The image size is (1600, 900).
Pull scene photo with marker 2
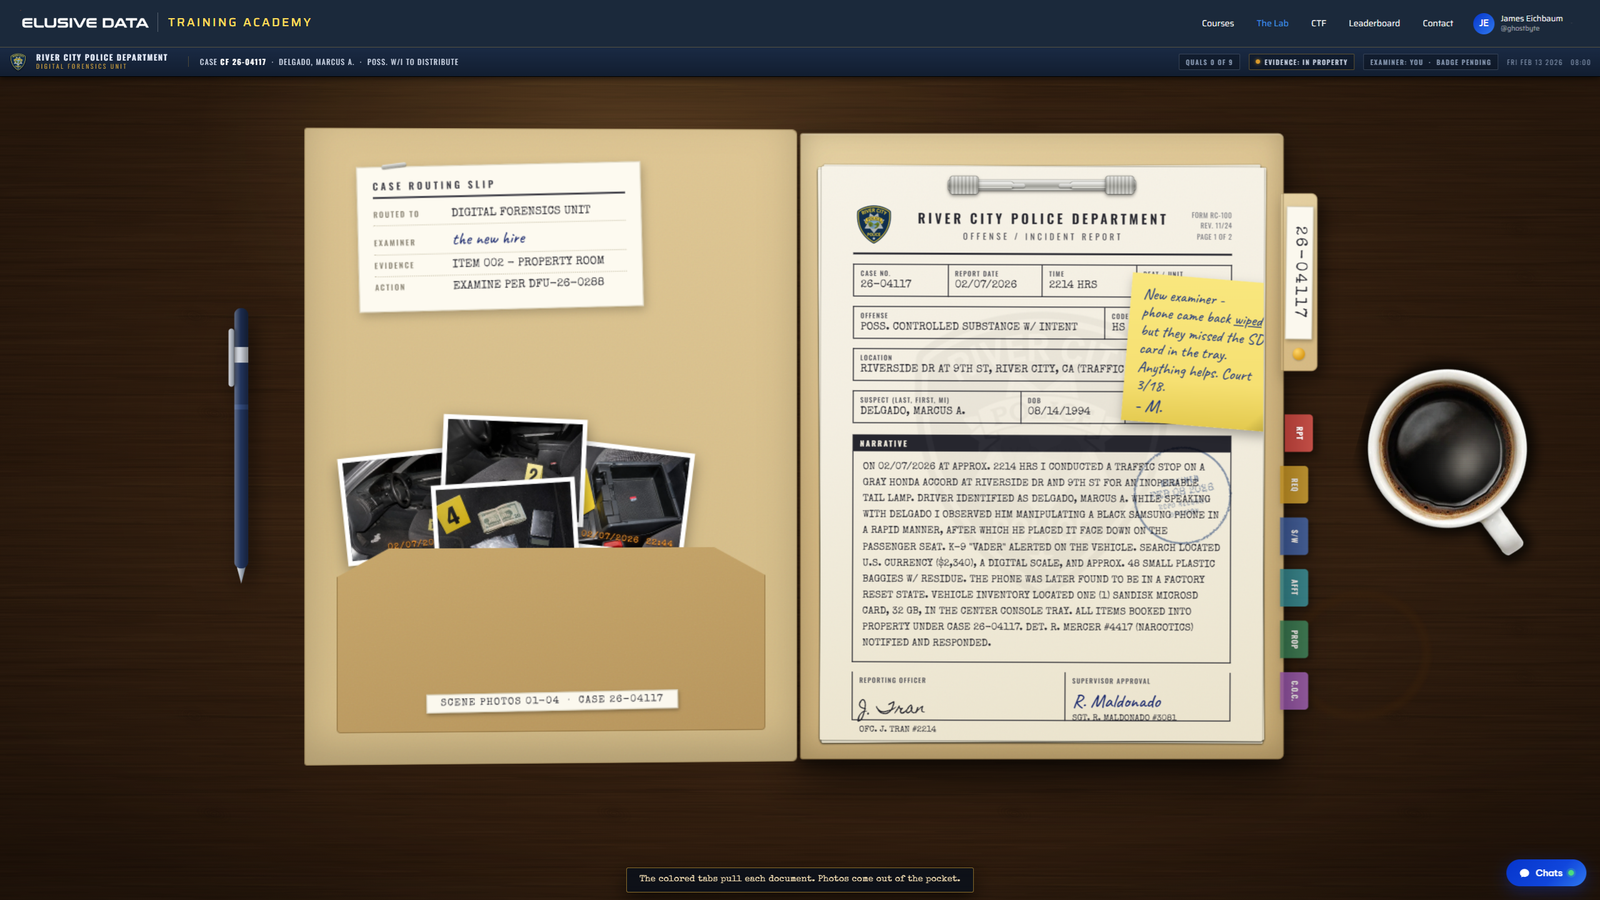514,447
